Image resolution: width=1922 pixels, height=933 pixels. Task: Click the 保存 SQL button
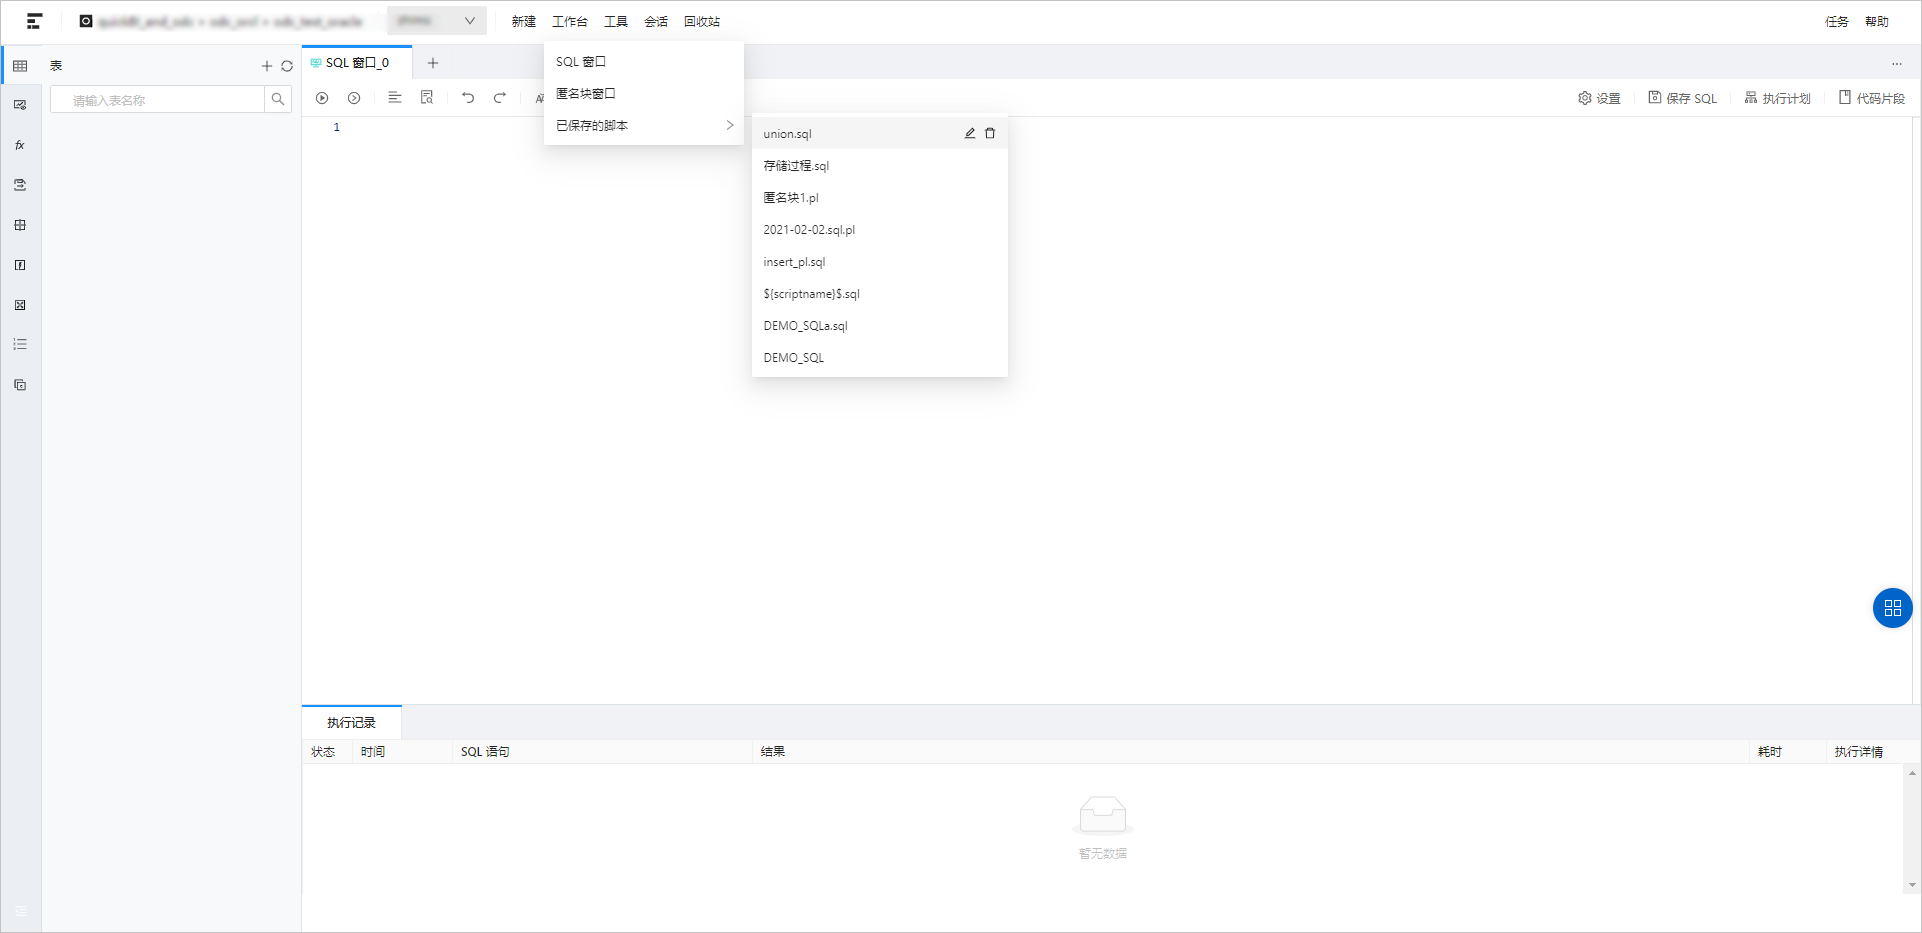[x=1682, y=98]
